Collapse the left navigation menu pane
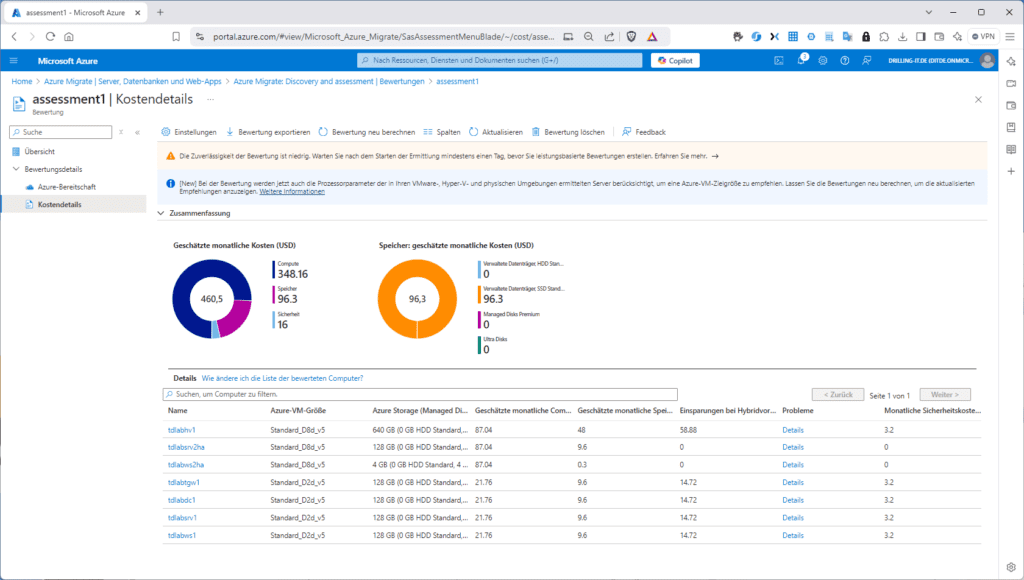Image resolution: width=1024 pixels, height=580 pixels. pyautogui.click(x=137, y=132)
